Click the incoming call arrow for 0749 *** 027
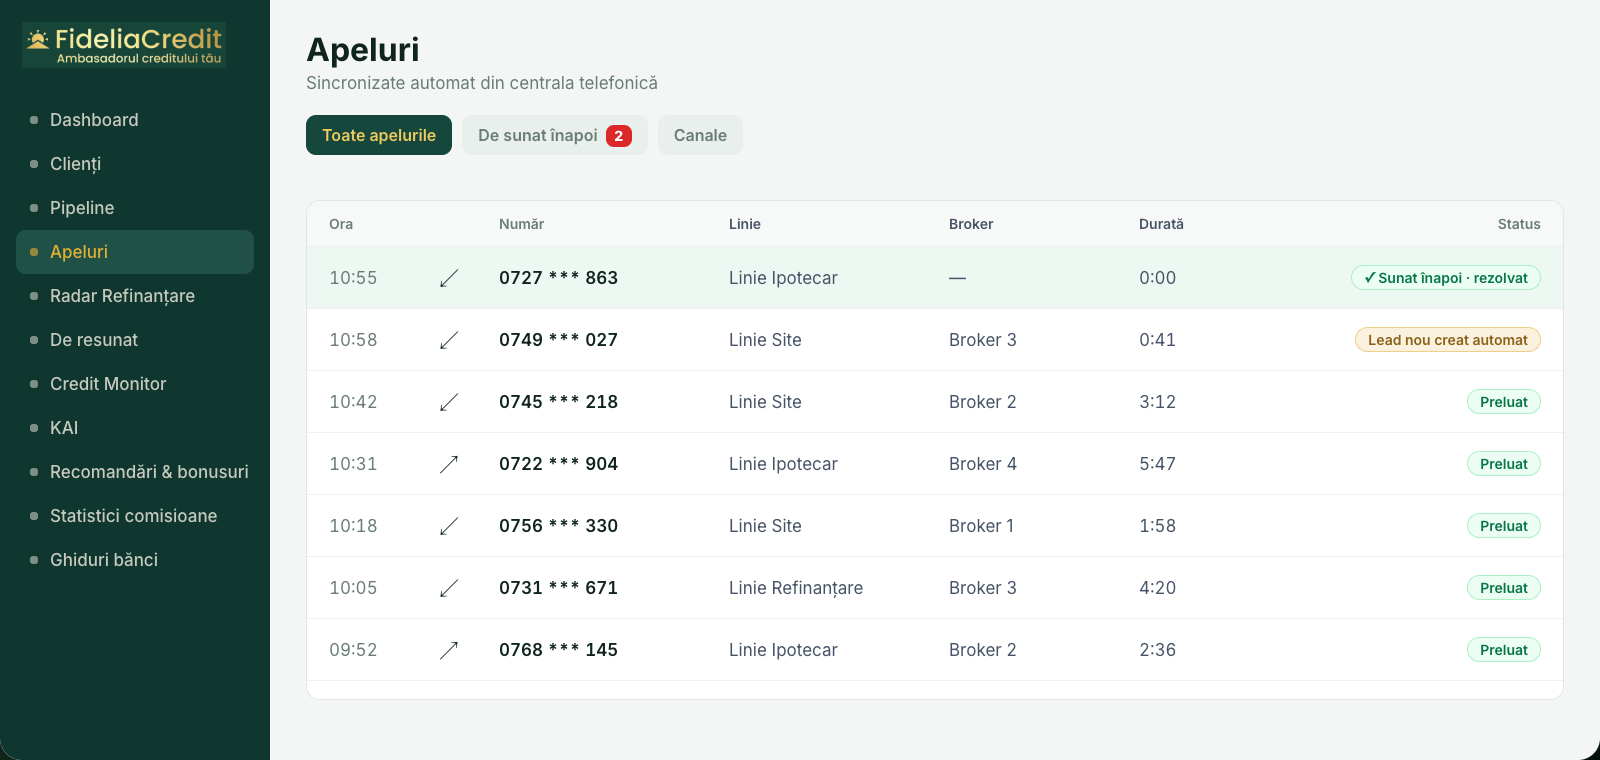This screenshot has height=760, width=1600. [x=449, y=340]
